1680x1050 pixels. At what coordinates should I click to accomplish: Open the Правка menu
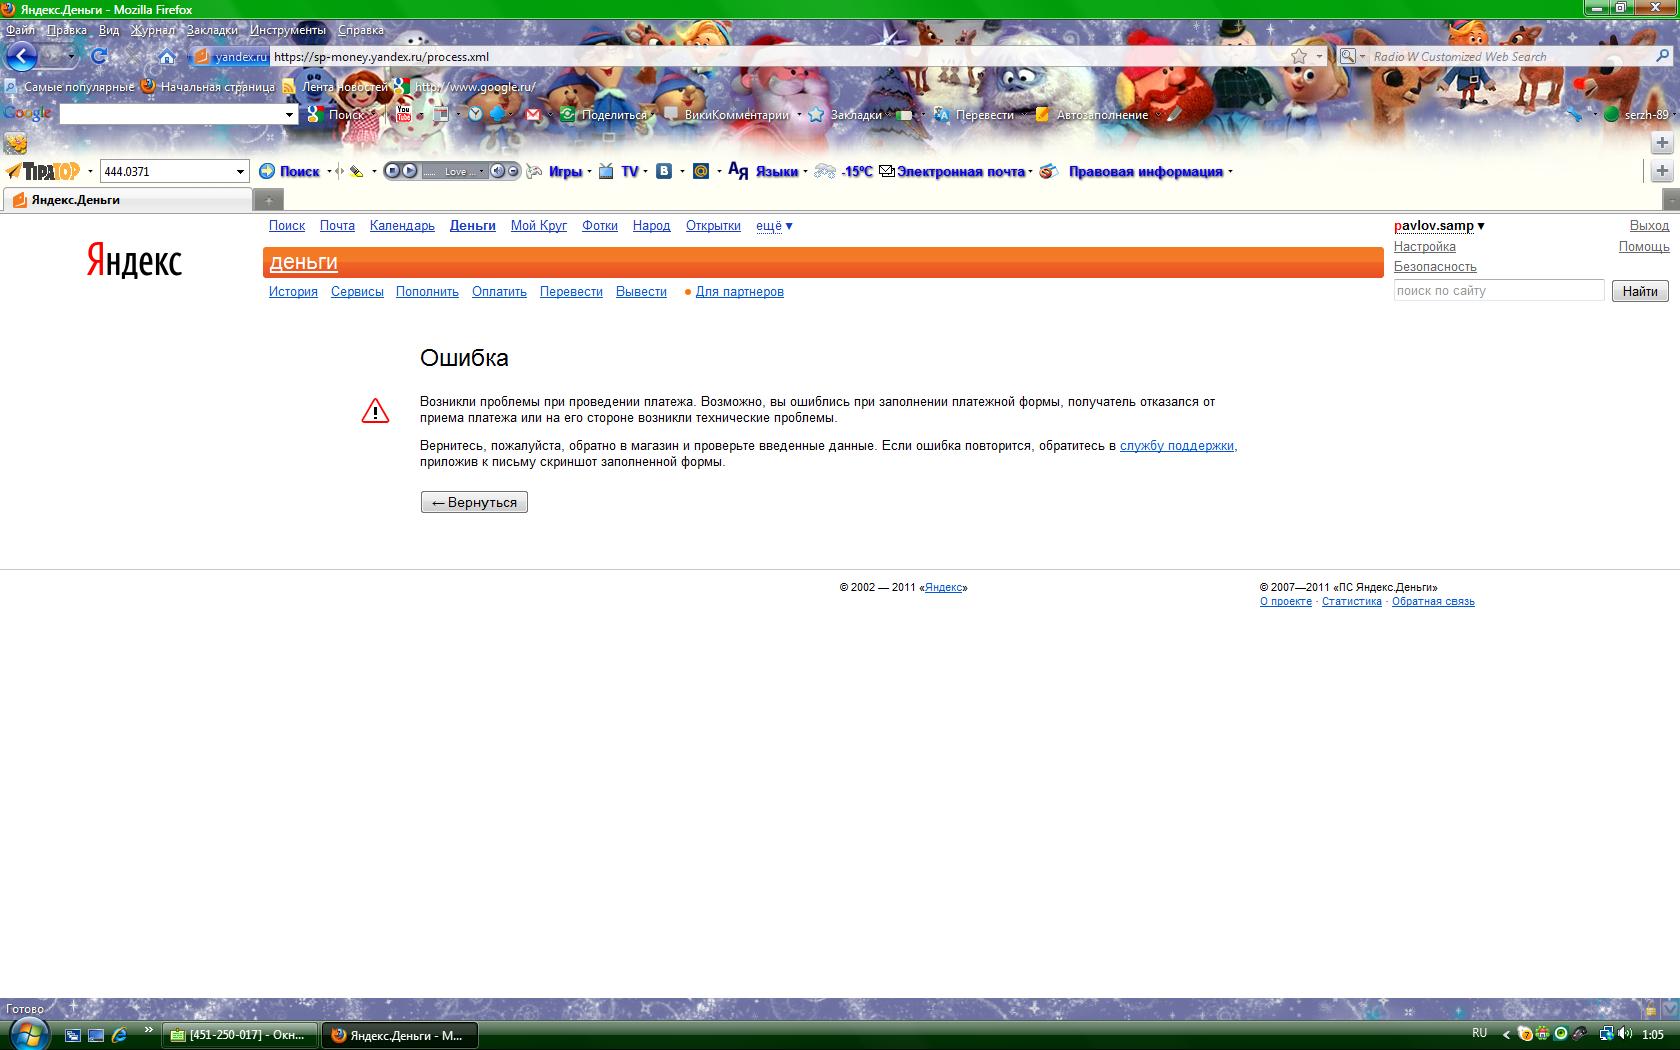[67, 30]
